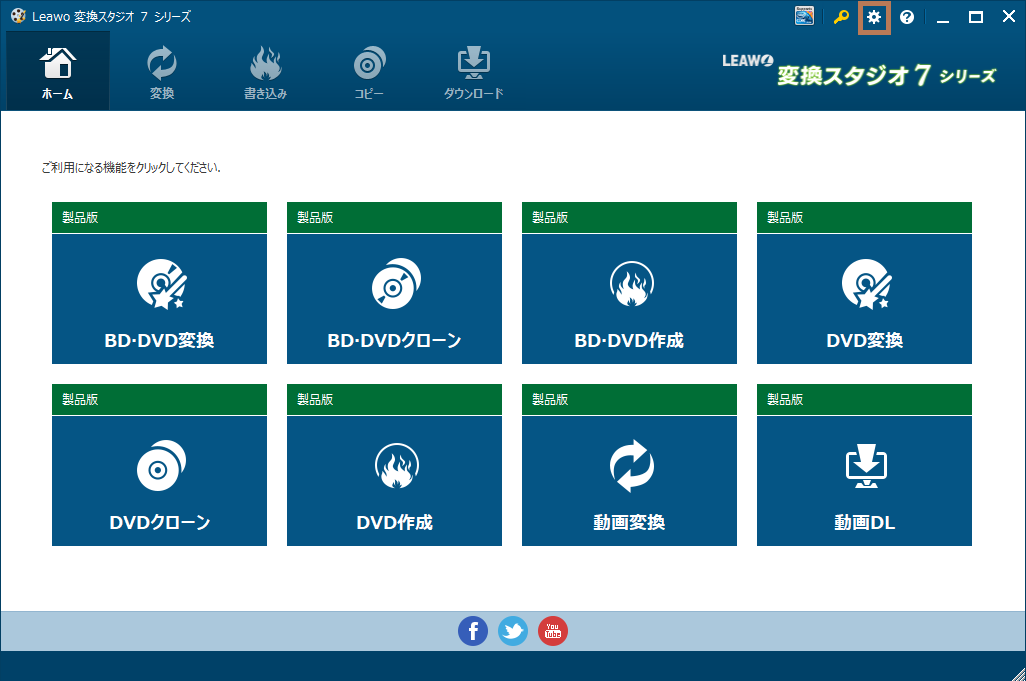Go to the コピー tab
The image size is (1026, 681).
click(x=369, y=73)
